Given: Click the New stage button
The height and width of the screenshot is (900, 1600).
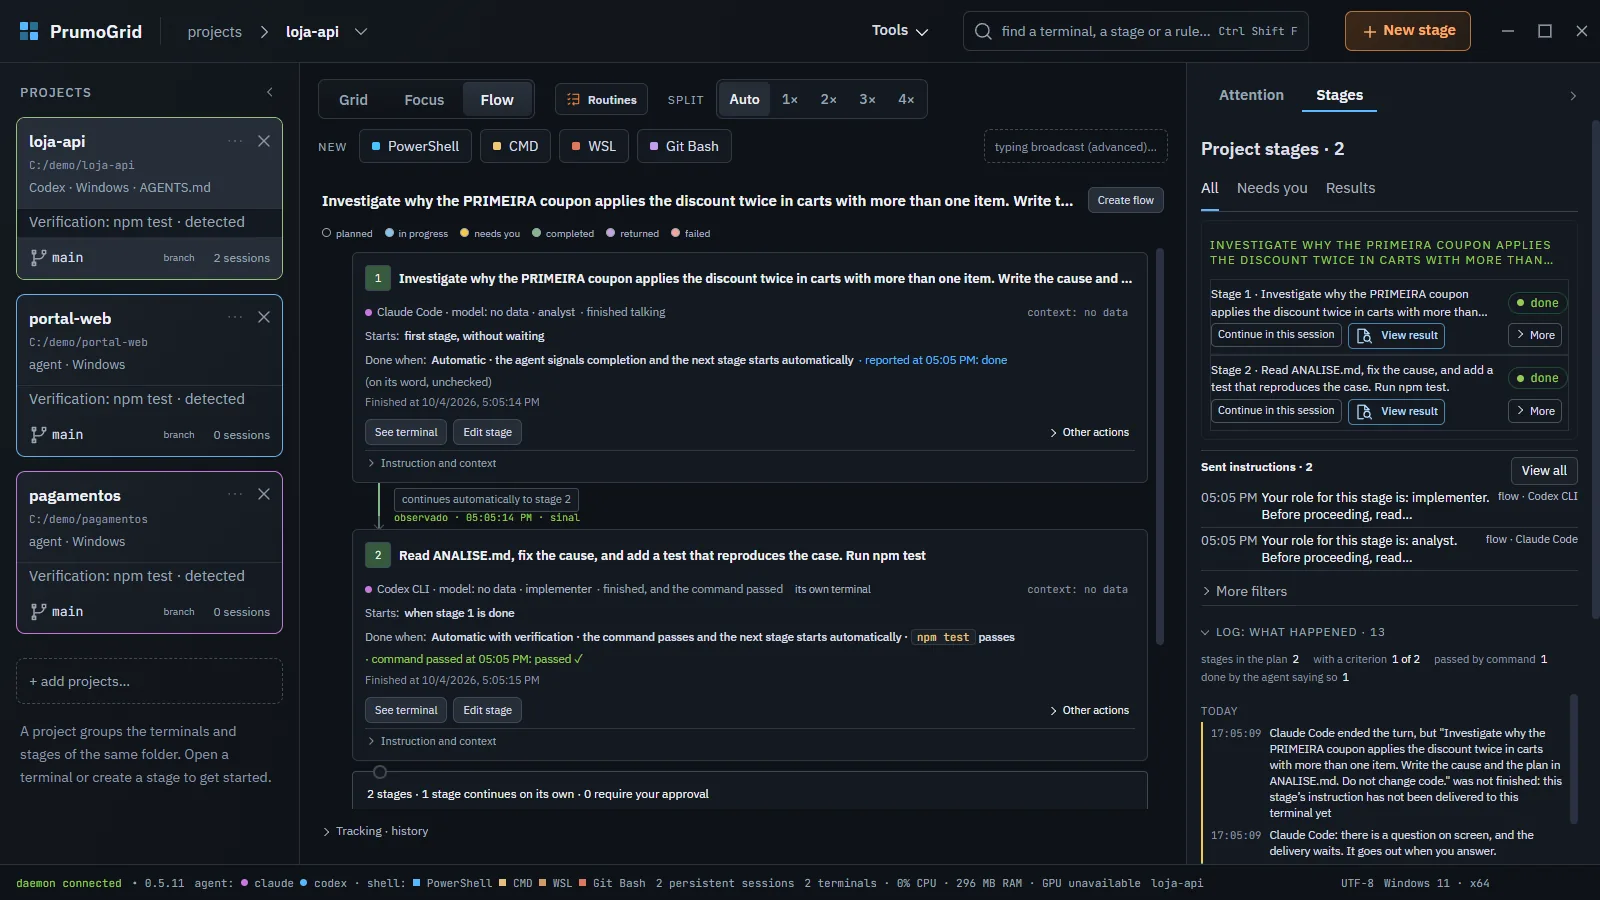Looking at the screenshot, I should (x=1408, y=31).
